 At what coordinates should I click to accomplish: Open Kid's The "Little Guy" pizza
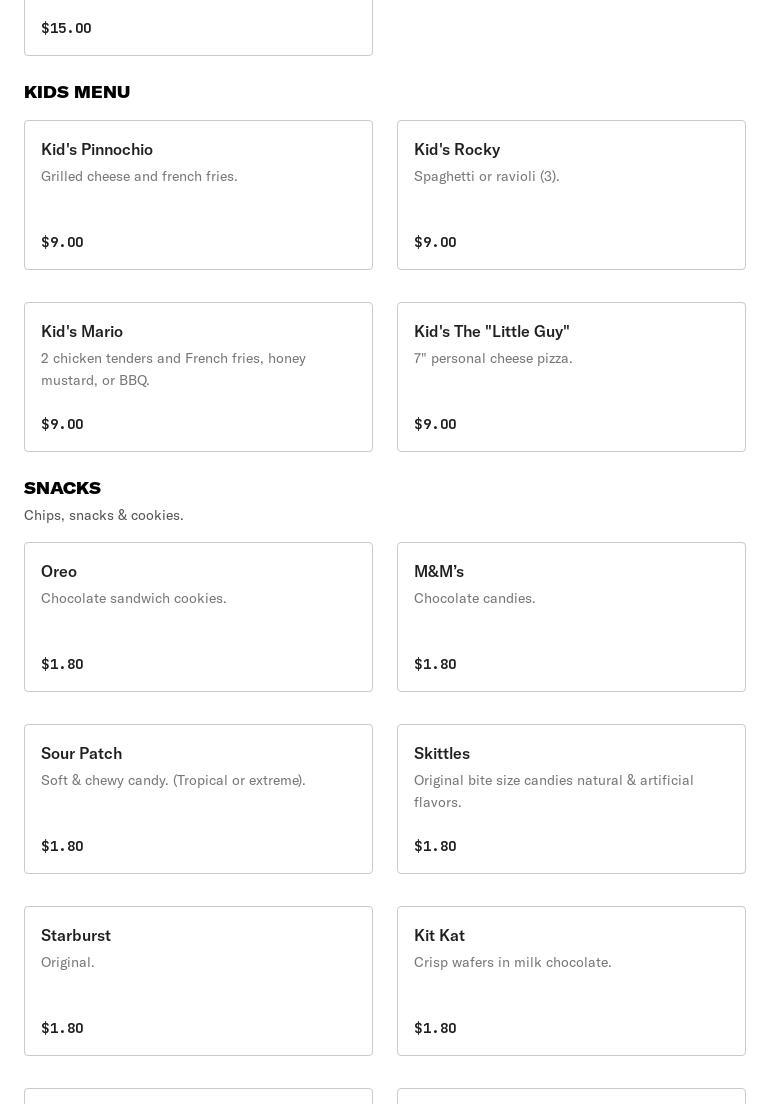(571, 377)
